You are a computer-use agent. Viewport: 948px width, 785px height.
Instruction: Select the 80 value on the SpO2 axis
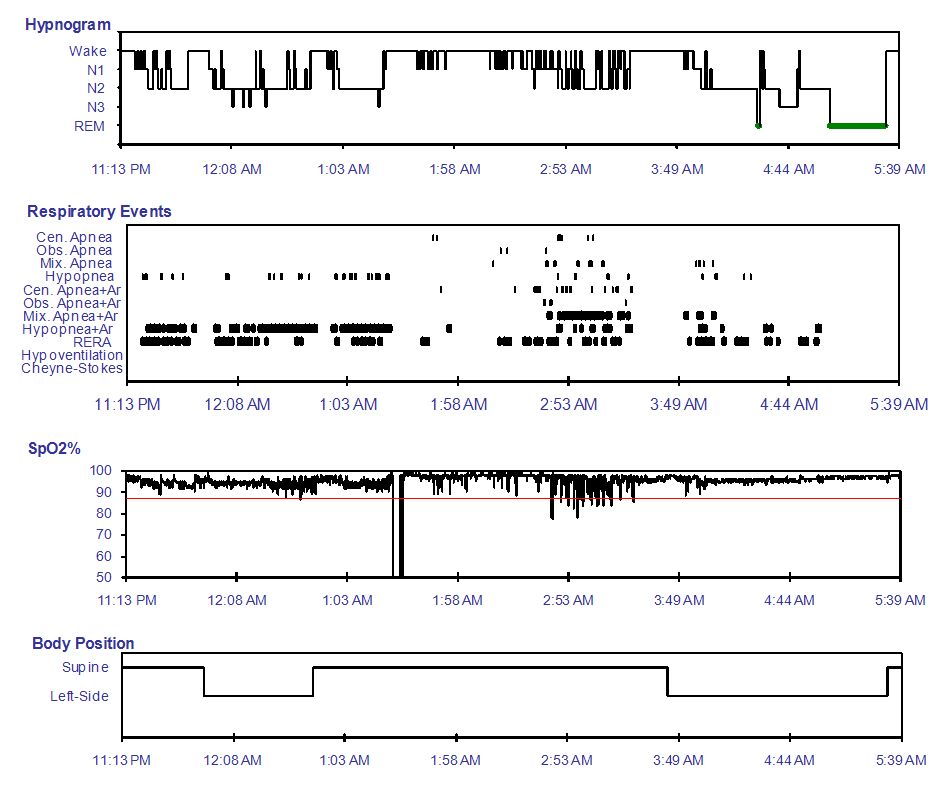click(x=104, y=514)
